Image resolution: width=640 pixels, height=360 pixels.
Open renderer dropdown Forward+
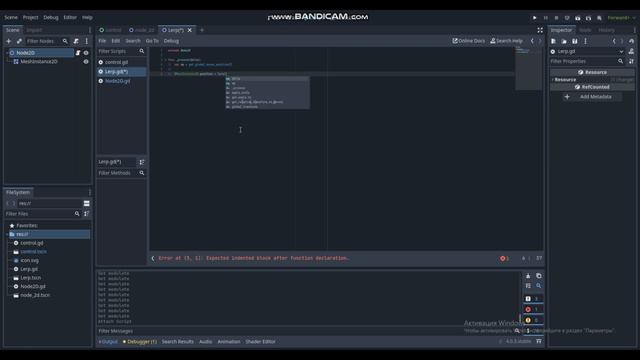[x=621, y=18]
